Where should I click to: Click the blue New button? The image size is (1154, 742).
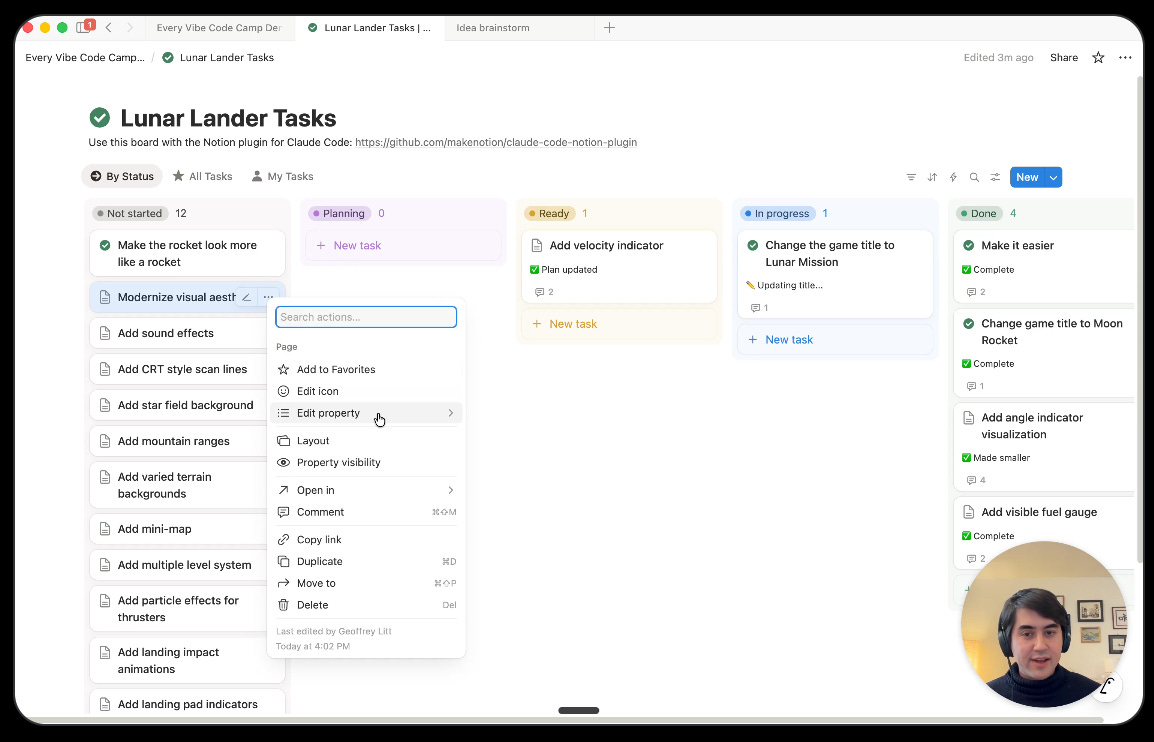[1027, 177]
